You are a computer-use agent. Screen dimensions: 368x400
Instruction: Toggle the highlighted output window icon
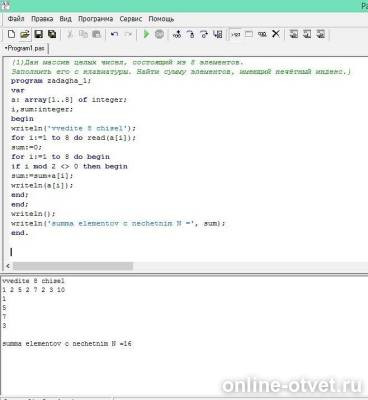click(236, 34)
